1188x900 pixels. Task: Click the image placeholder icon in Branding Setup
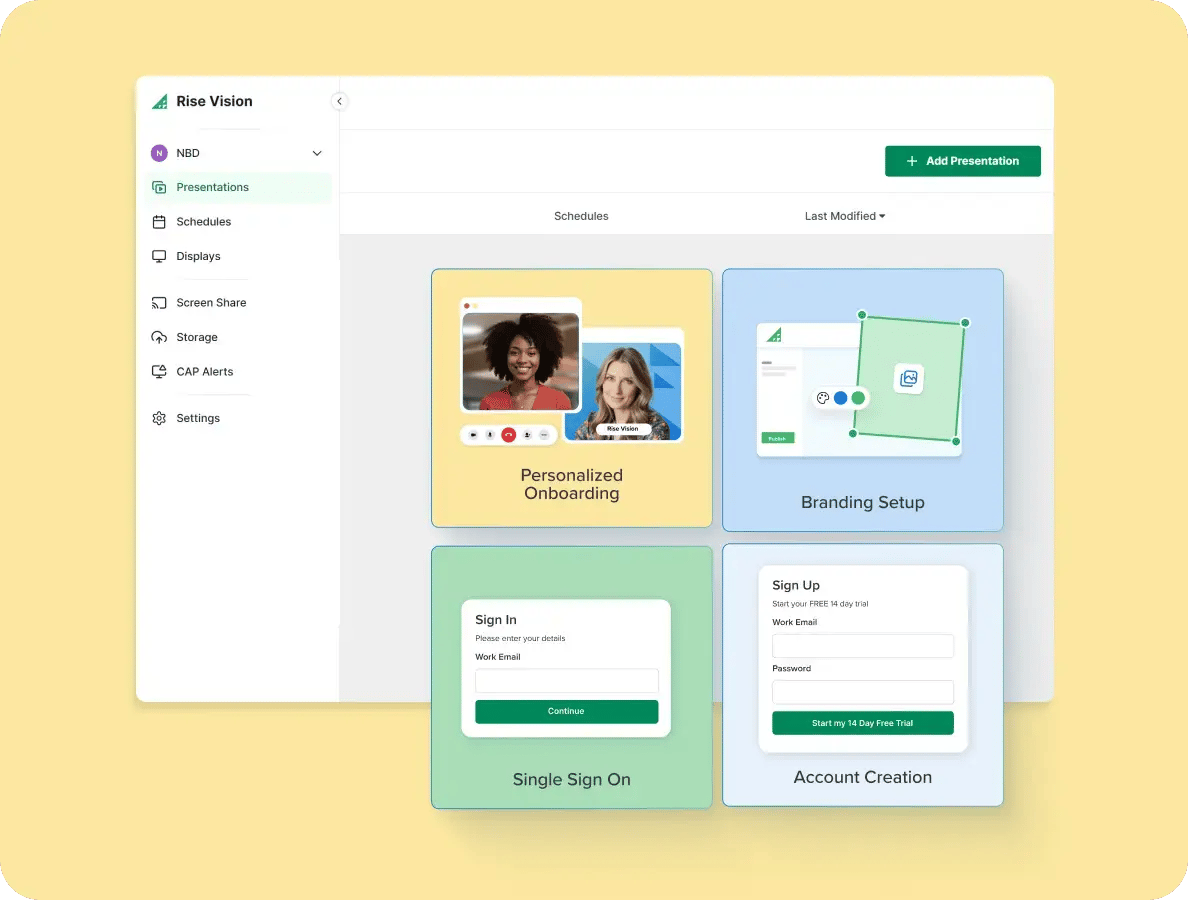[908, 378]
